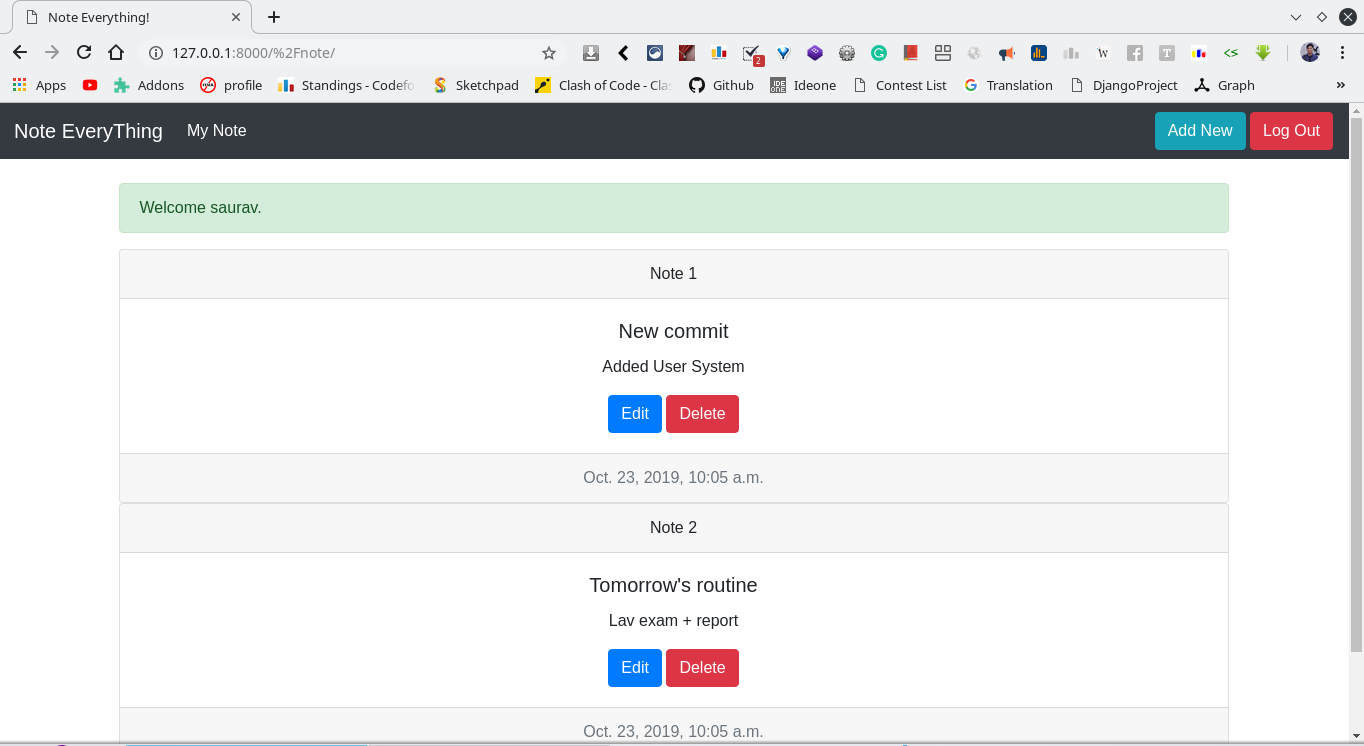Image resolution: width=1364 pixels, height=746 pixels.
Task: Open the YouTube bookmark icon
Action: click(90, 85)
